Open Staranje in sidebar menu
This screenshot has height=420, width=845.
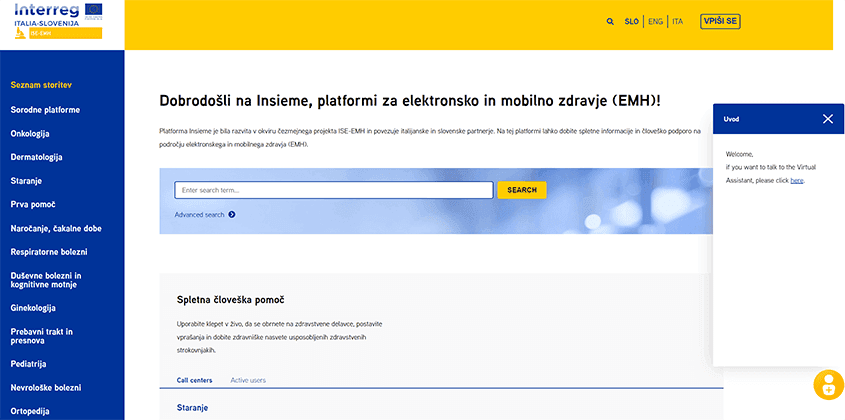26,181
